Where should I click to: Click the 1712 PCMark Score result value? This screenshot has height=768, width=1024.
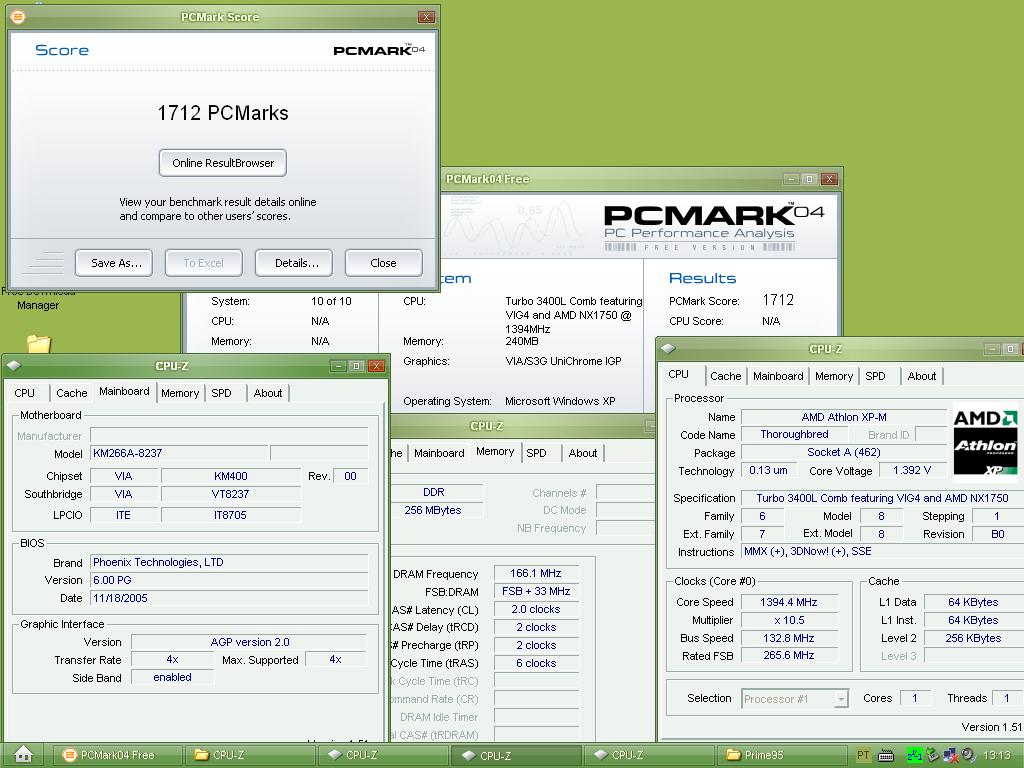coord(778,300)
